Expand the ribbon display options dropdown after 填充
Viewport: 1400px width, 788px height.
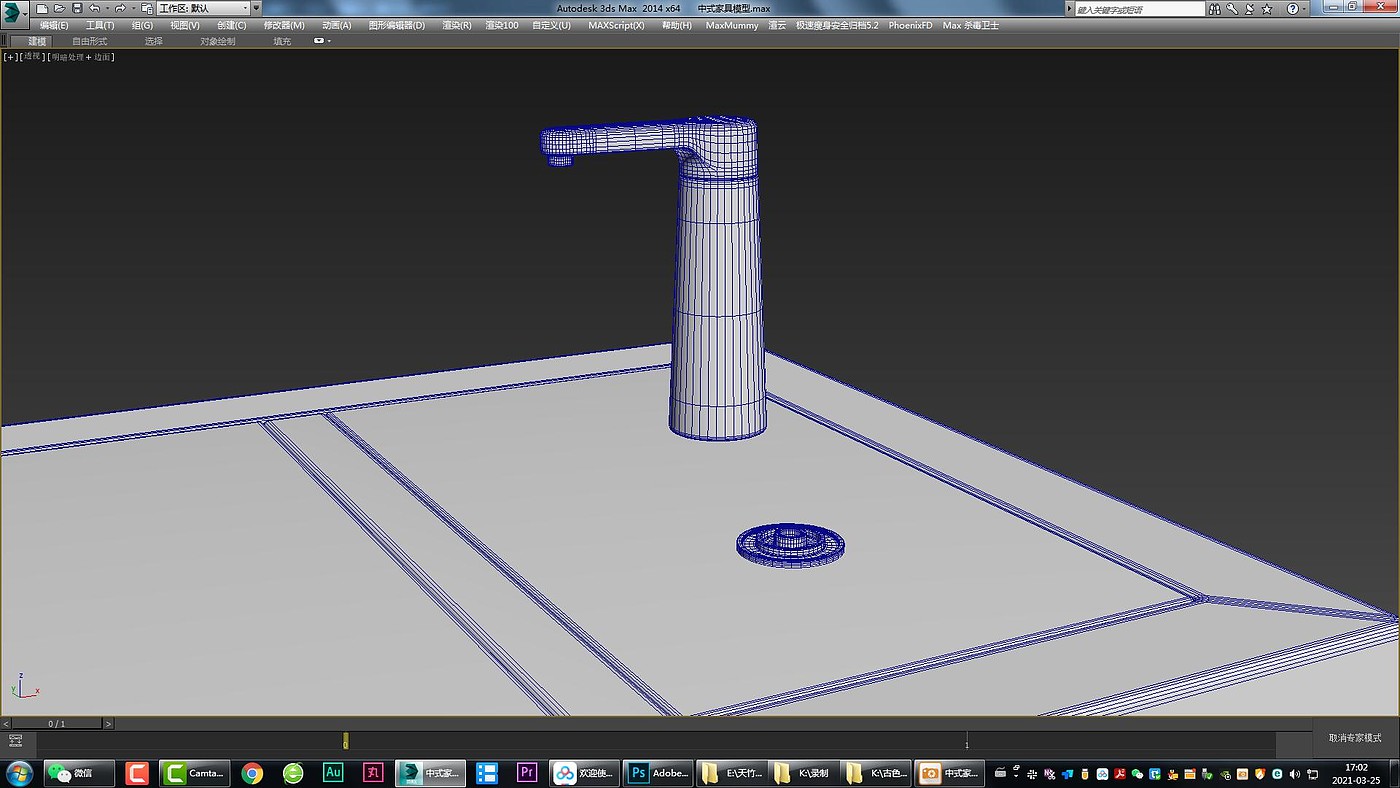(x=323, y=41)
